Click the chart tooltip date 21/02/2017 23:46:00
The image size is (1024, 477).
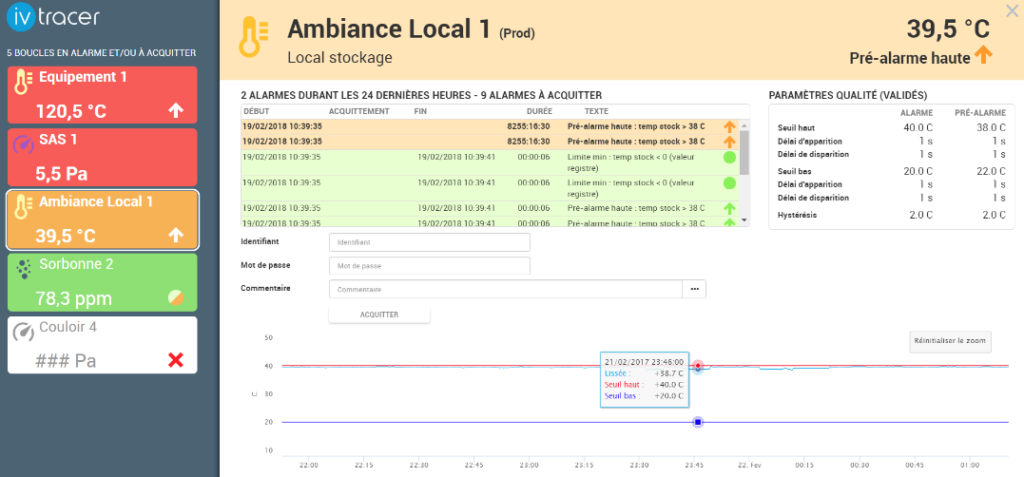[644, 361]
